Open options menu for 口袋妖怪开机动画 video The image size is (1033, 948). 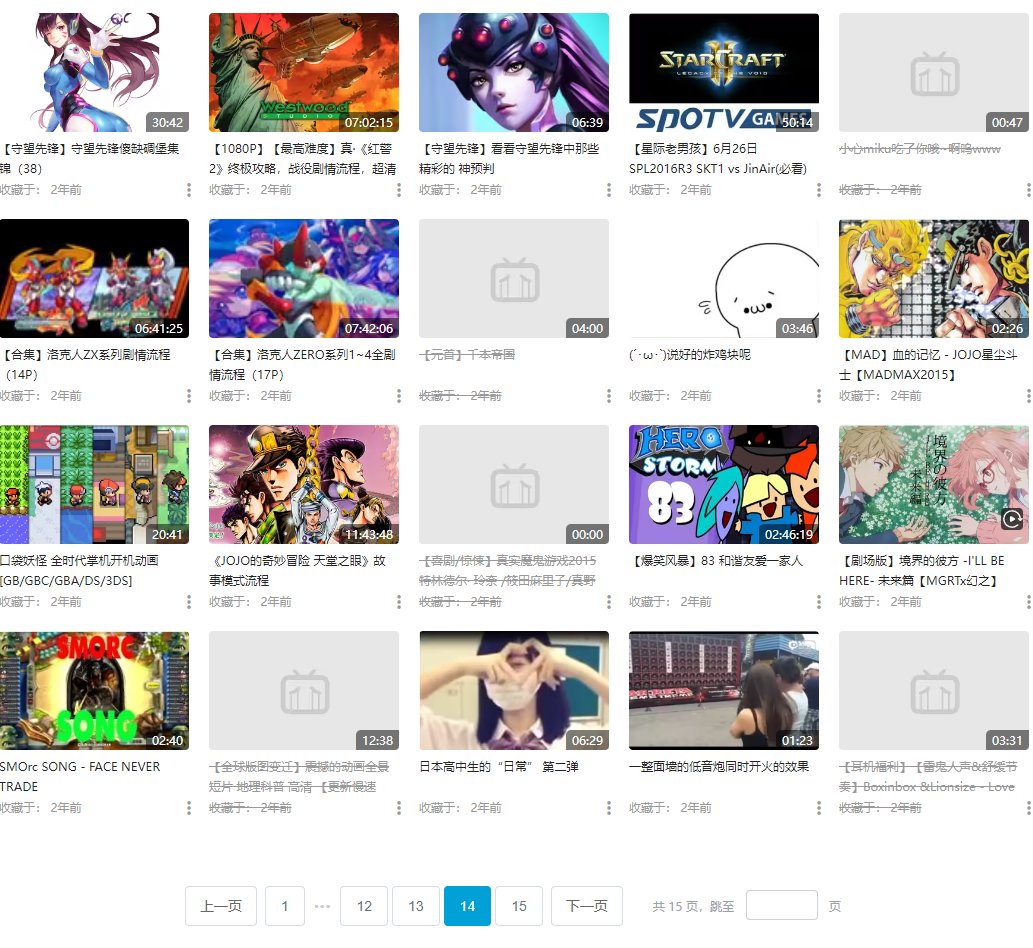click(x=189, y=602)
